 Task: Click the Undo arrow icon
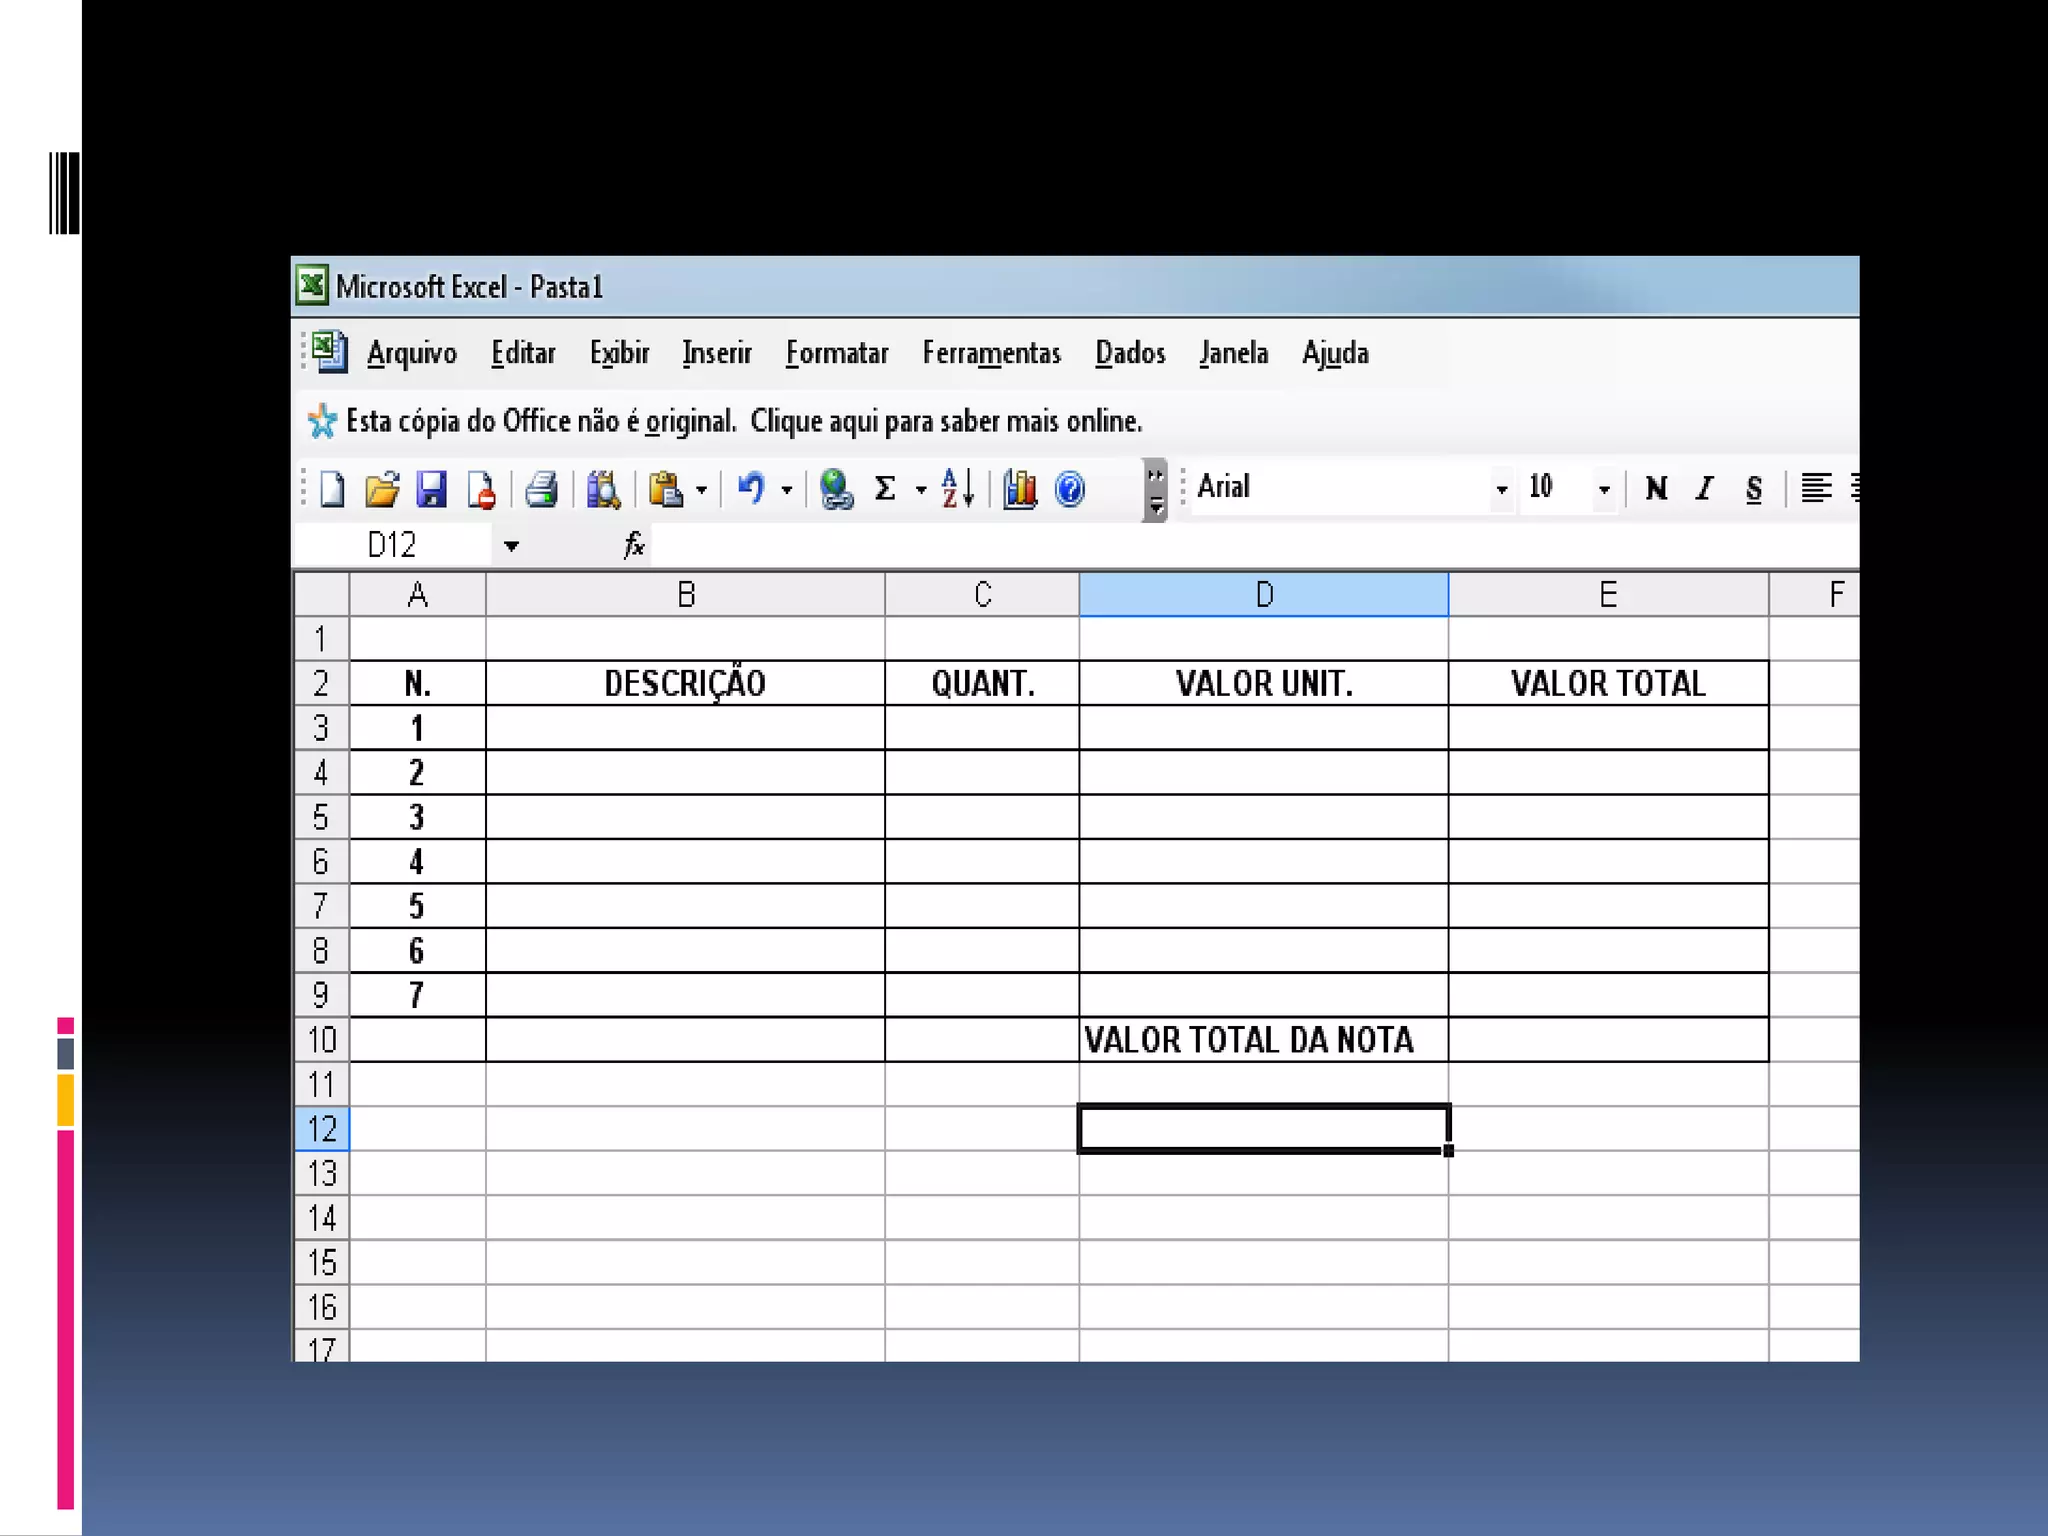pos(751,489)
